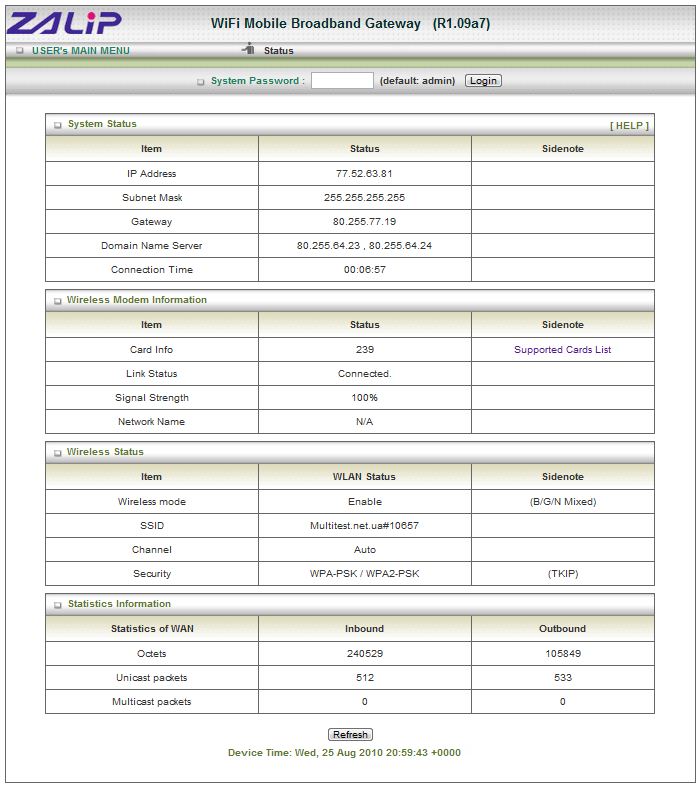
Task: Click the System Status heading
Action: [x=102, y=124]
